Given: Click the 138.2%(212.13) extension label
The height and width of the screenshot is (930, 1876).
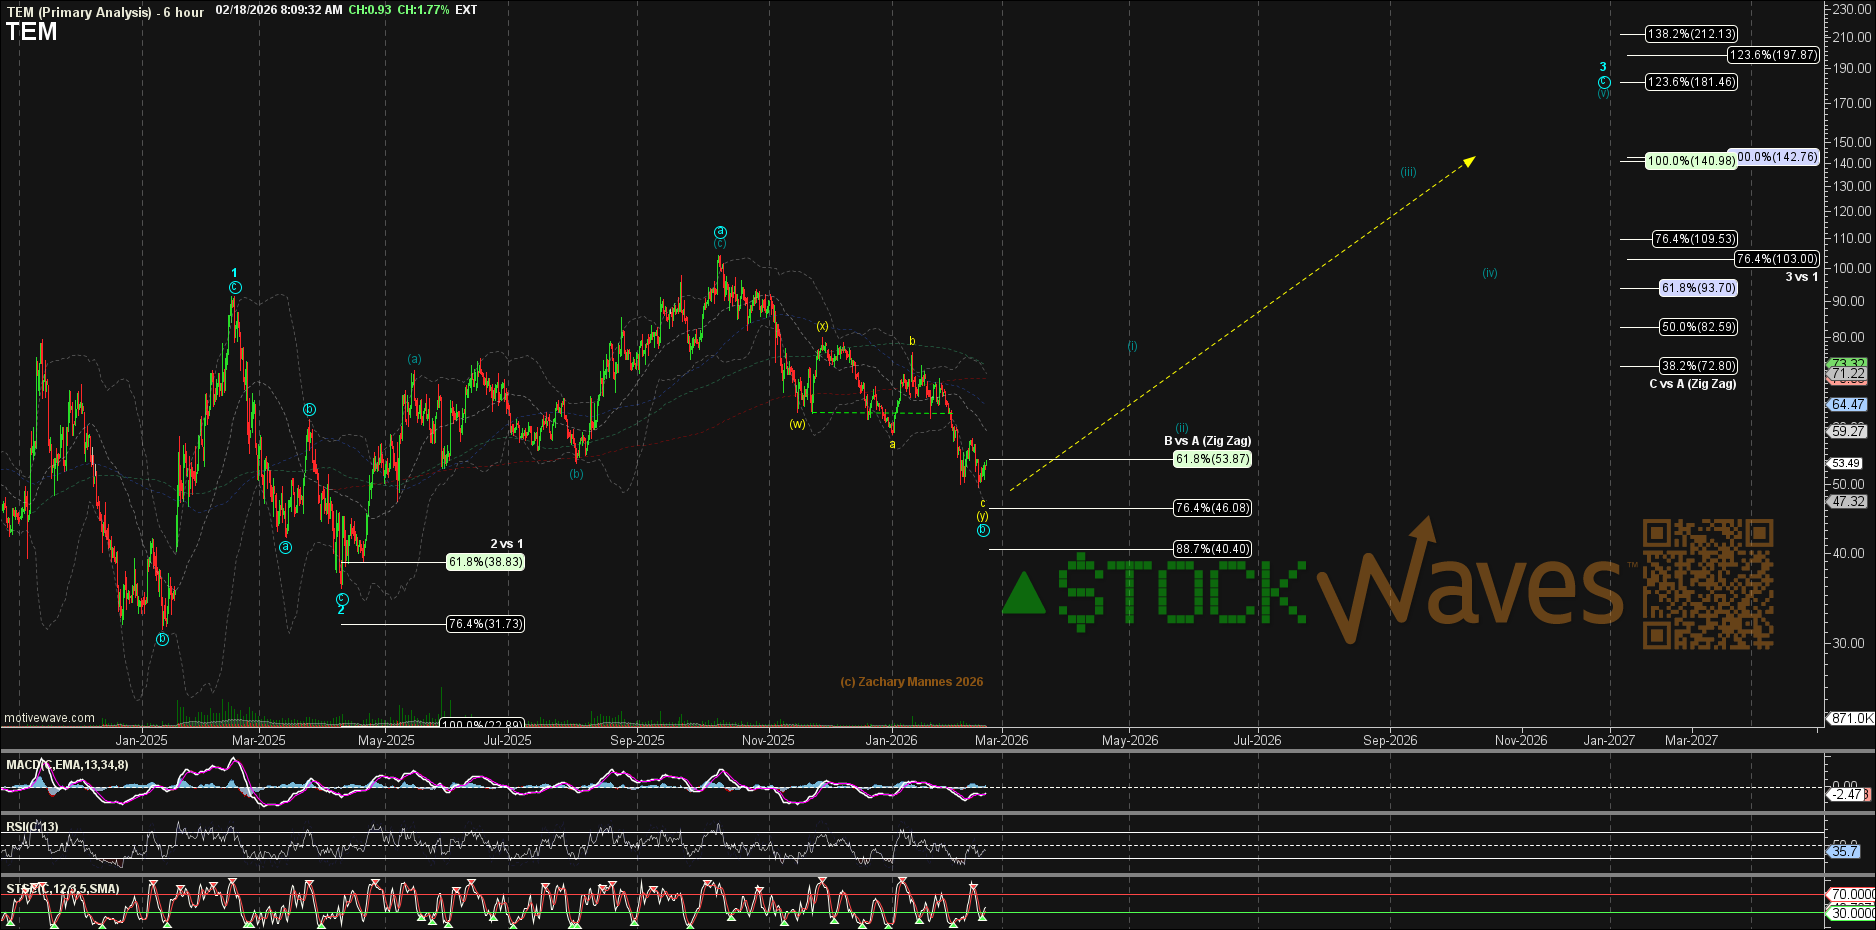Looking at the screenshot, I should (x=1692, y=34).
